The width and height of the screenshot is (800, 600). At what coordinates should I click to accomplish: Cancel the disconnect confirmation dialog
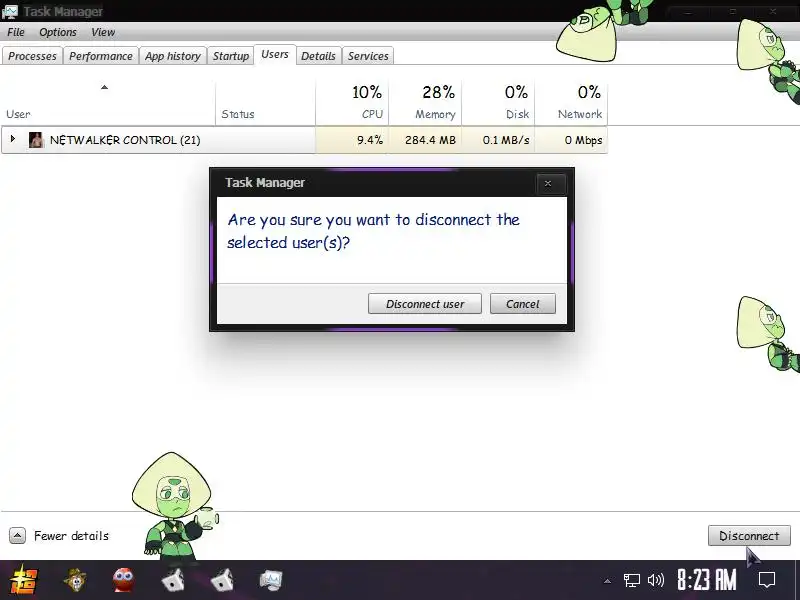[x=522, y=304]
